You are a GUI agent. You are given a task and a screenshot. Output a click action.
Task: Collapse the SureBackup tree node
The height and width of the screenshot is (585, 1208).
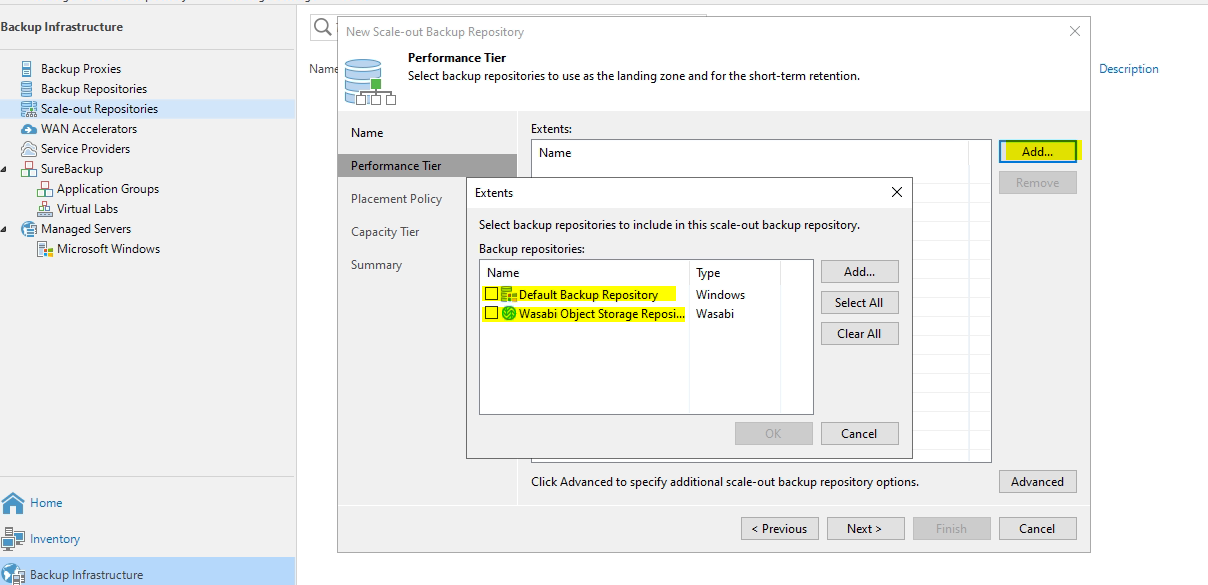6,169
